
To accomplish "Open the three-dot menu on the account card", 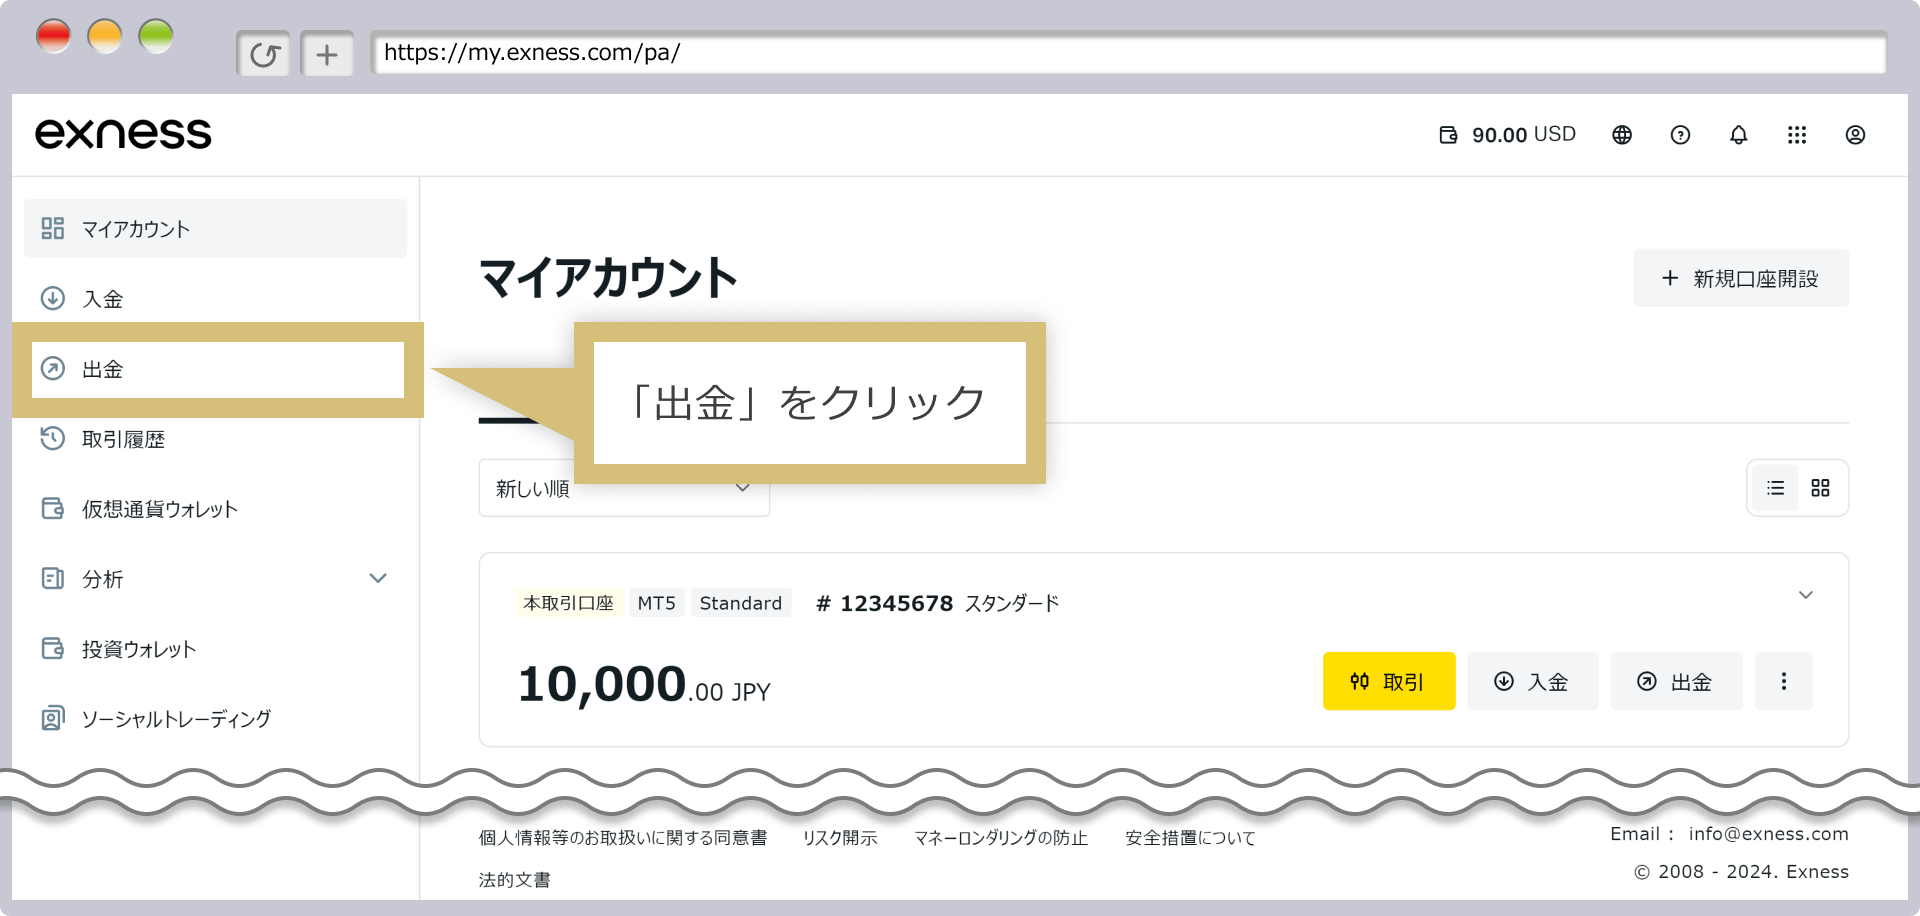I will pos(1784,681).
